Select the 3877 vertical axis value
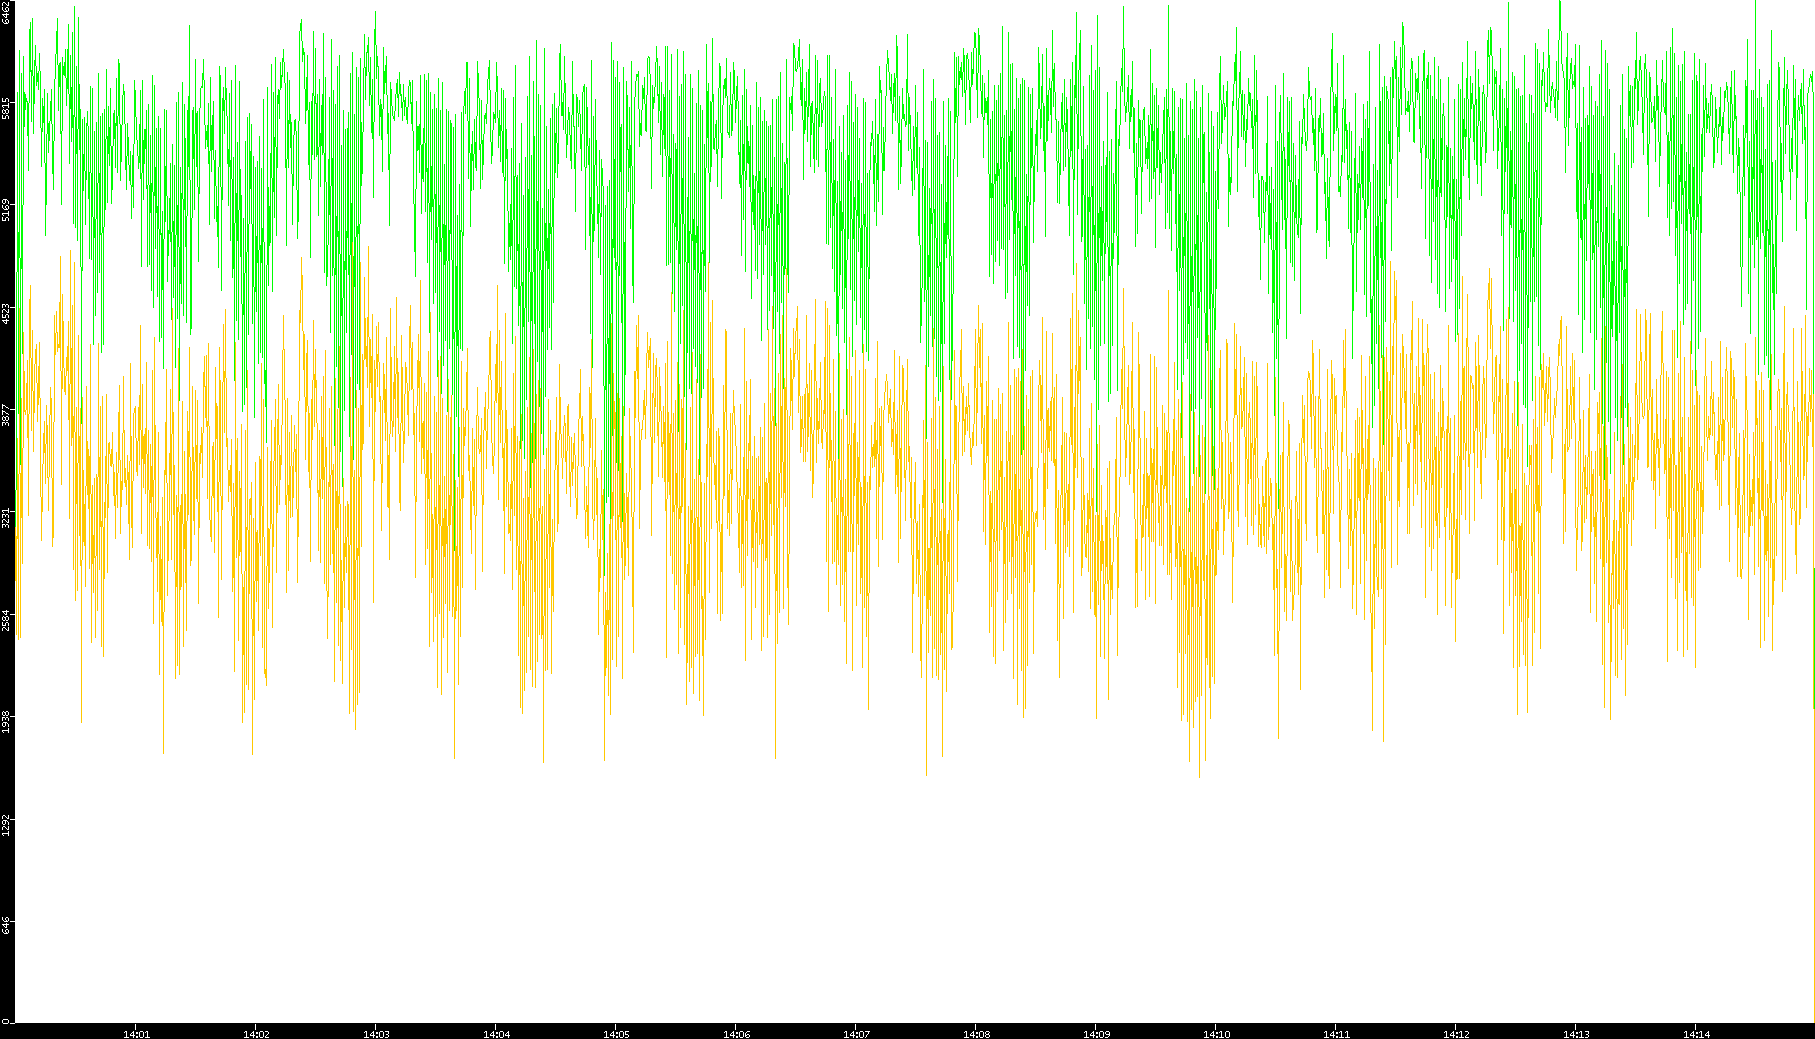Viewport: 1815px width, 1039px height. pos(7,415)
